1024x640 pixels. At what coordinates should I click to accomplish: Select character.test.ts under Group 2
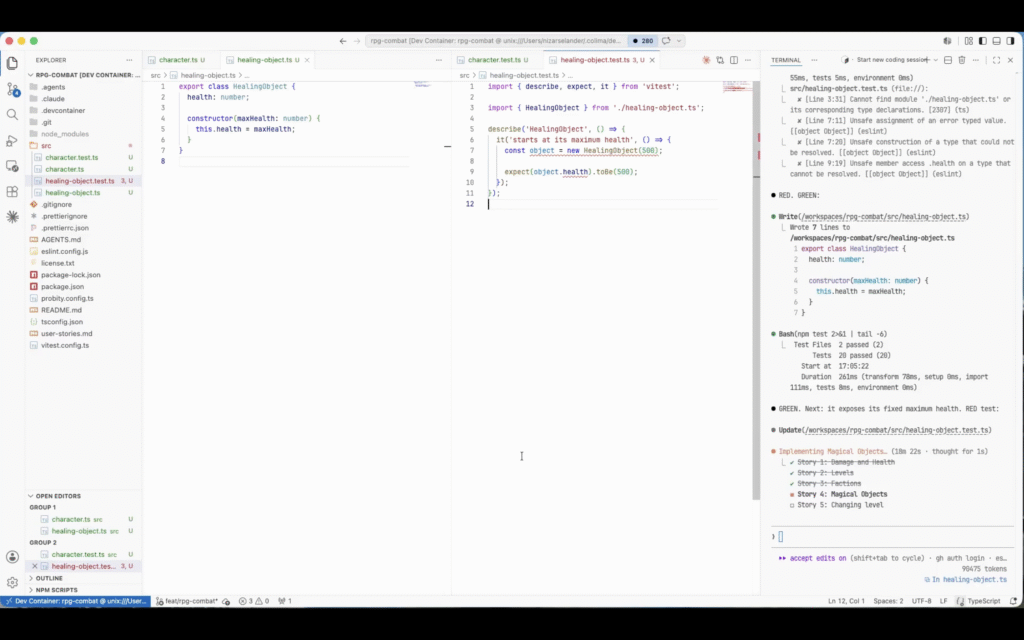(x=84, y=554)
